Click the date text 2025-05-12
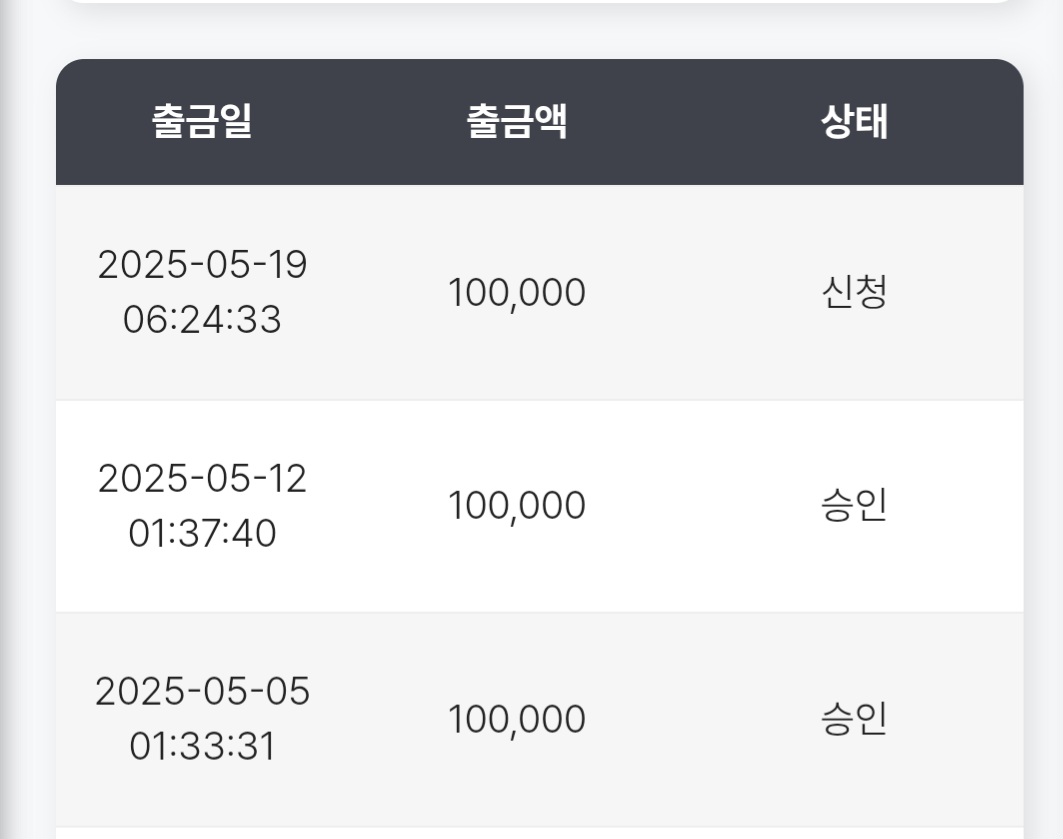Screen dimensions: 1063x839 (202, 478)
